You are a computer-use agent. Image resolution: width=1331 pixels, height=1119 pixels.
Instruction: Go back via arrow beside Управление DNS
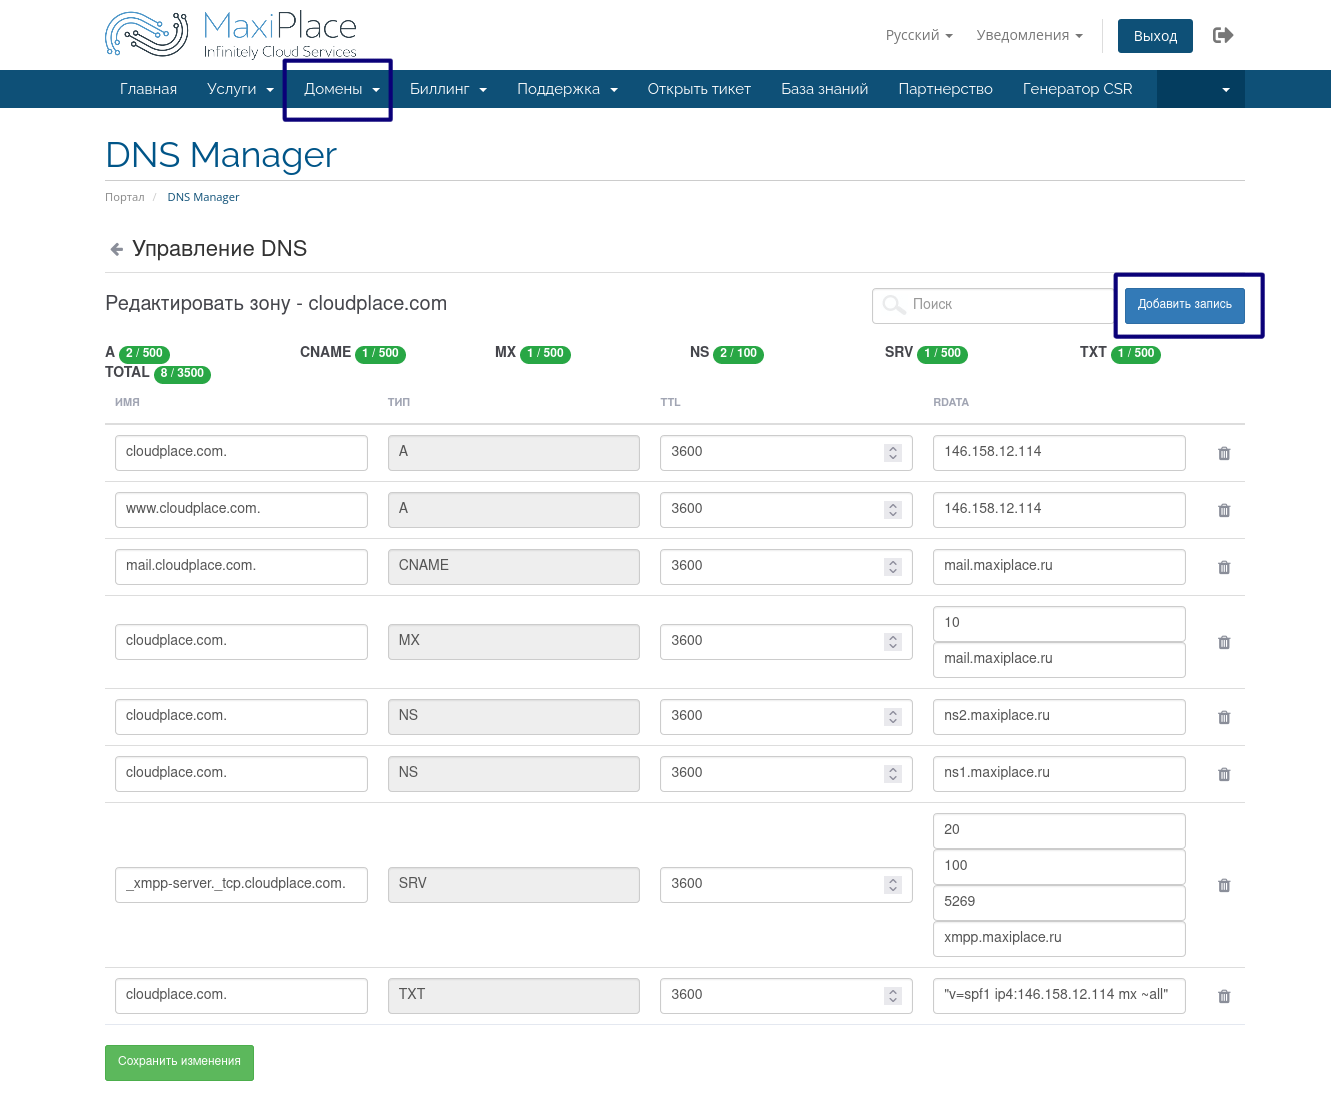[116, 249]
